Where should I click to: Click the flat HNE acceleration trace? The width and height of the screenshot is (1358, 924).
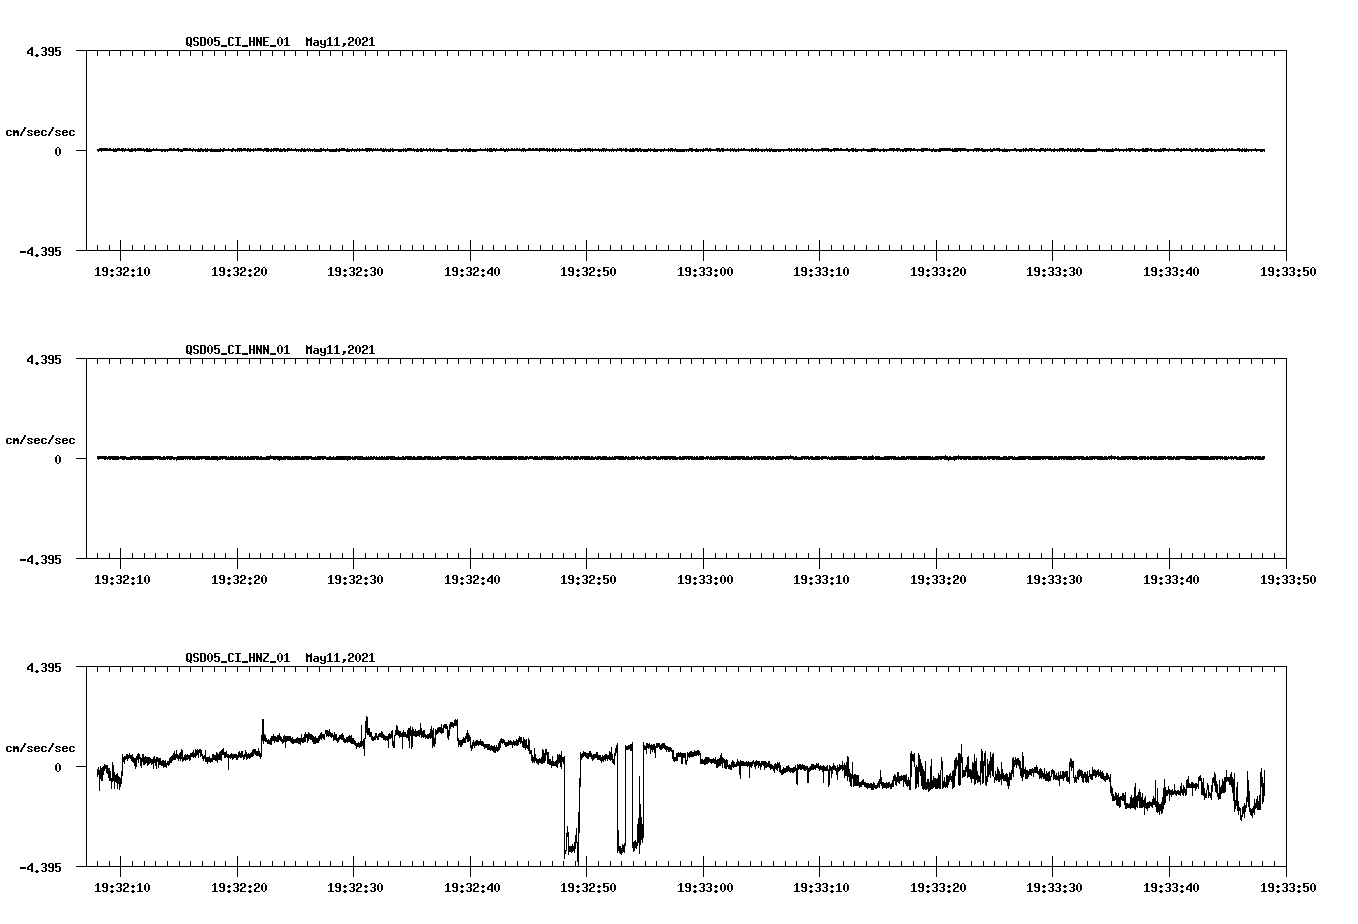click(681, 150)
